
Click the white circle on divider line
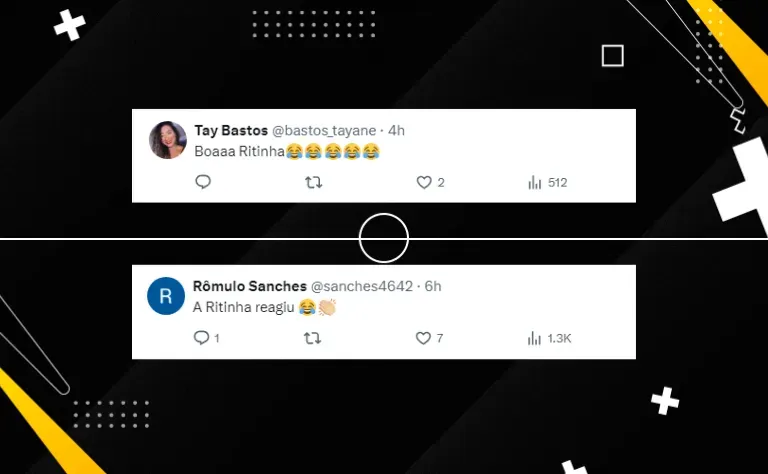(384, 238)
